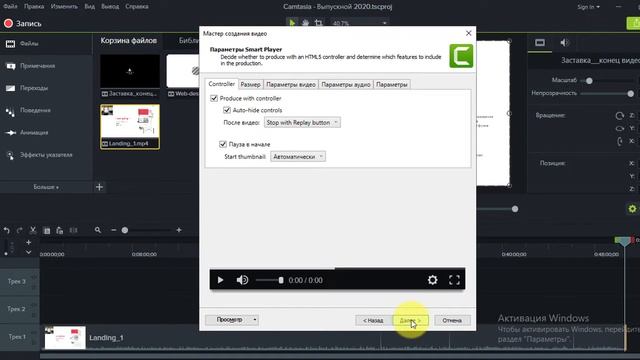Open the Вид menu
The width and height of the screenshot is (640, 360).
pyautogui.click(x=90, y=7)
